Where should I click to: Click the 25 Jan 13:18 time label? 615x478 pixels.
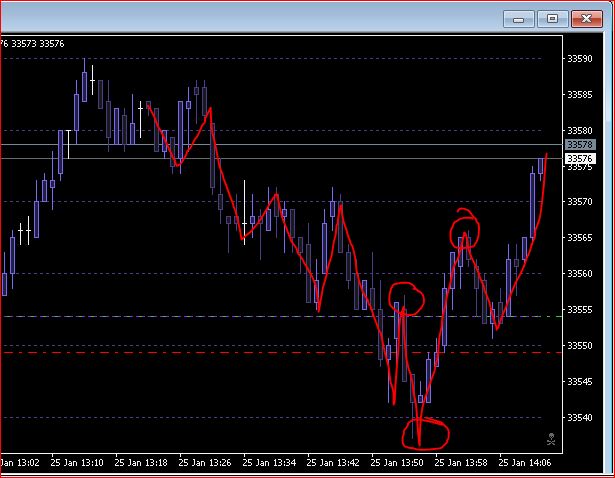click(141, 463)
